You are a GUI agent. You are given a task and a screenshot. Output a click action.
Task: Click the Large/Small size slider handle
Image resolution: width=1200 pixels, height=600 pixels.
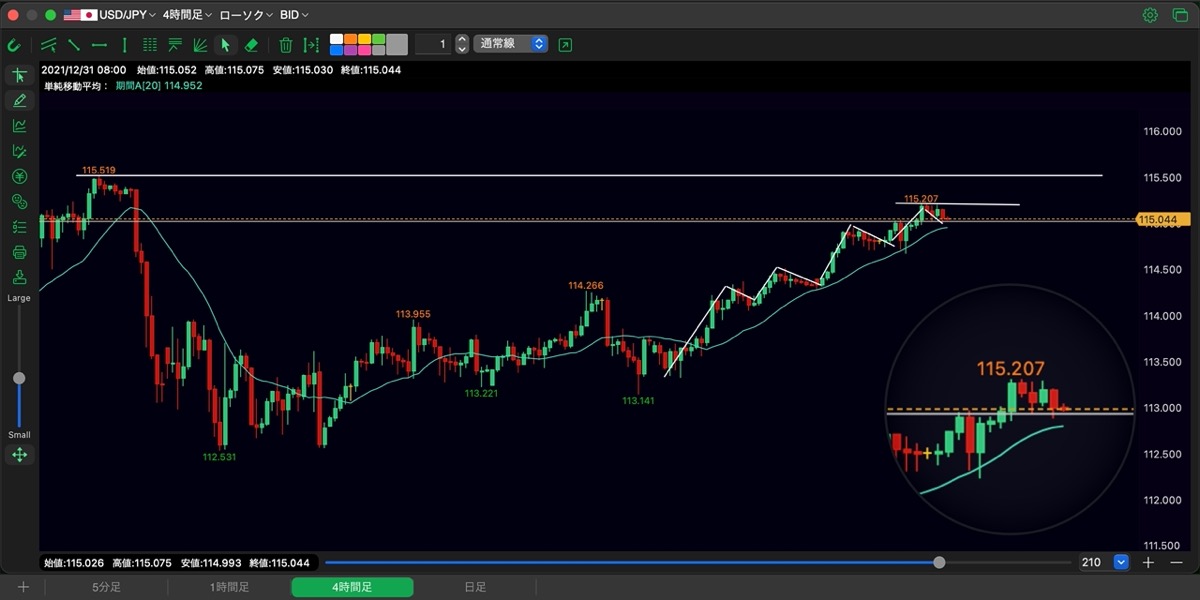pyautogui.click(x=19, y=378)
